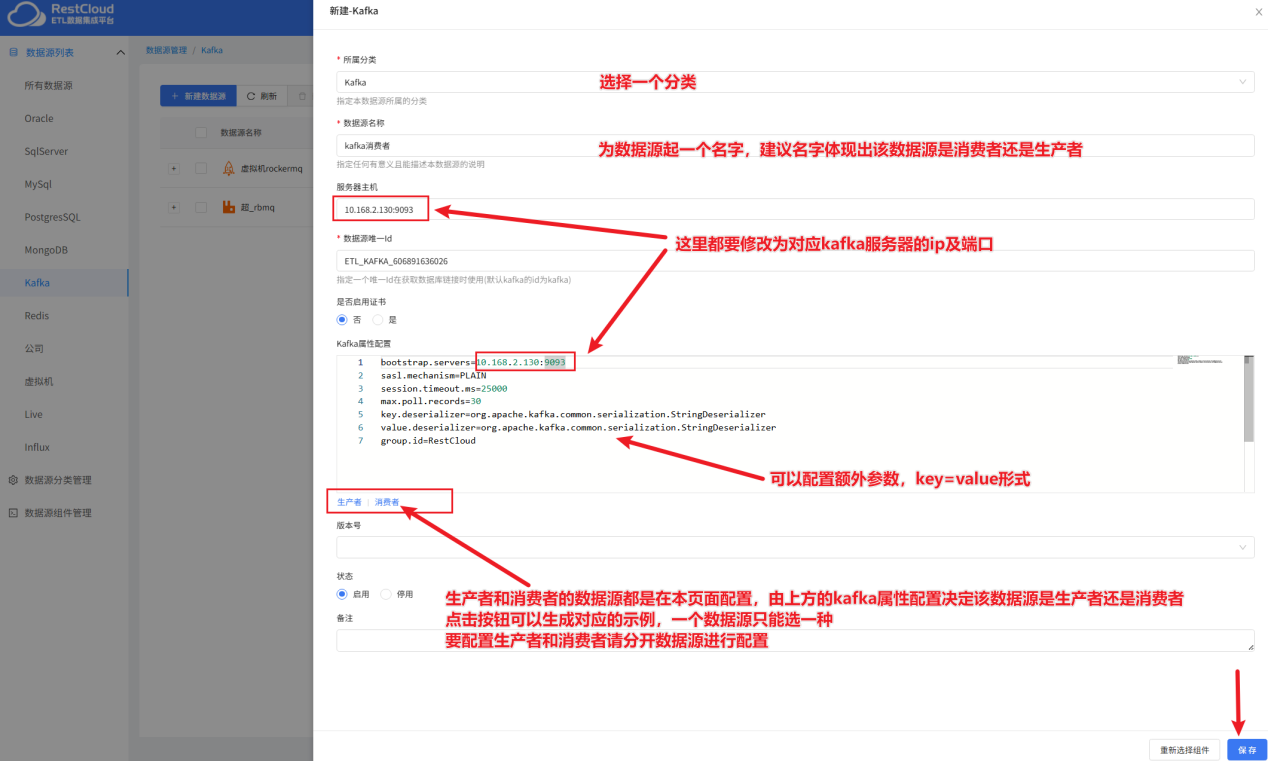Screen dimensions: 1268x761
Task: Close the 新建-Kafka dialog with the X
Action: (x=1258, y=11)
